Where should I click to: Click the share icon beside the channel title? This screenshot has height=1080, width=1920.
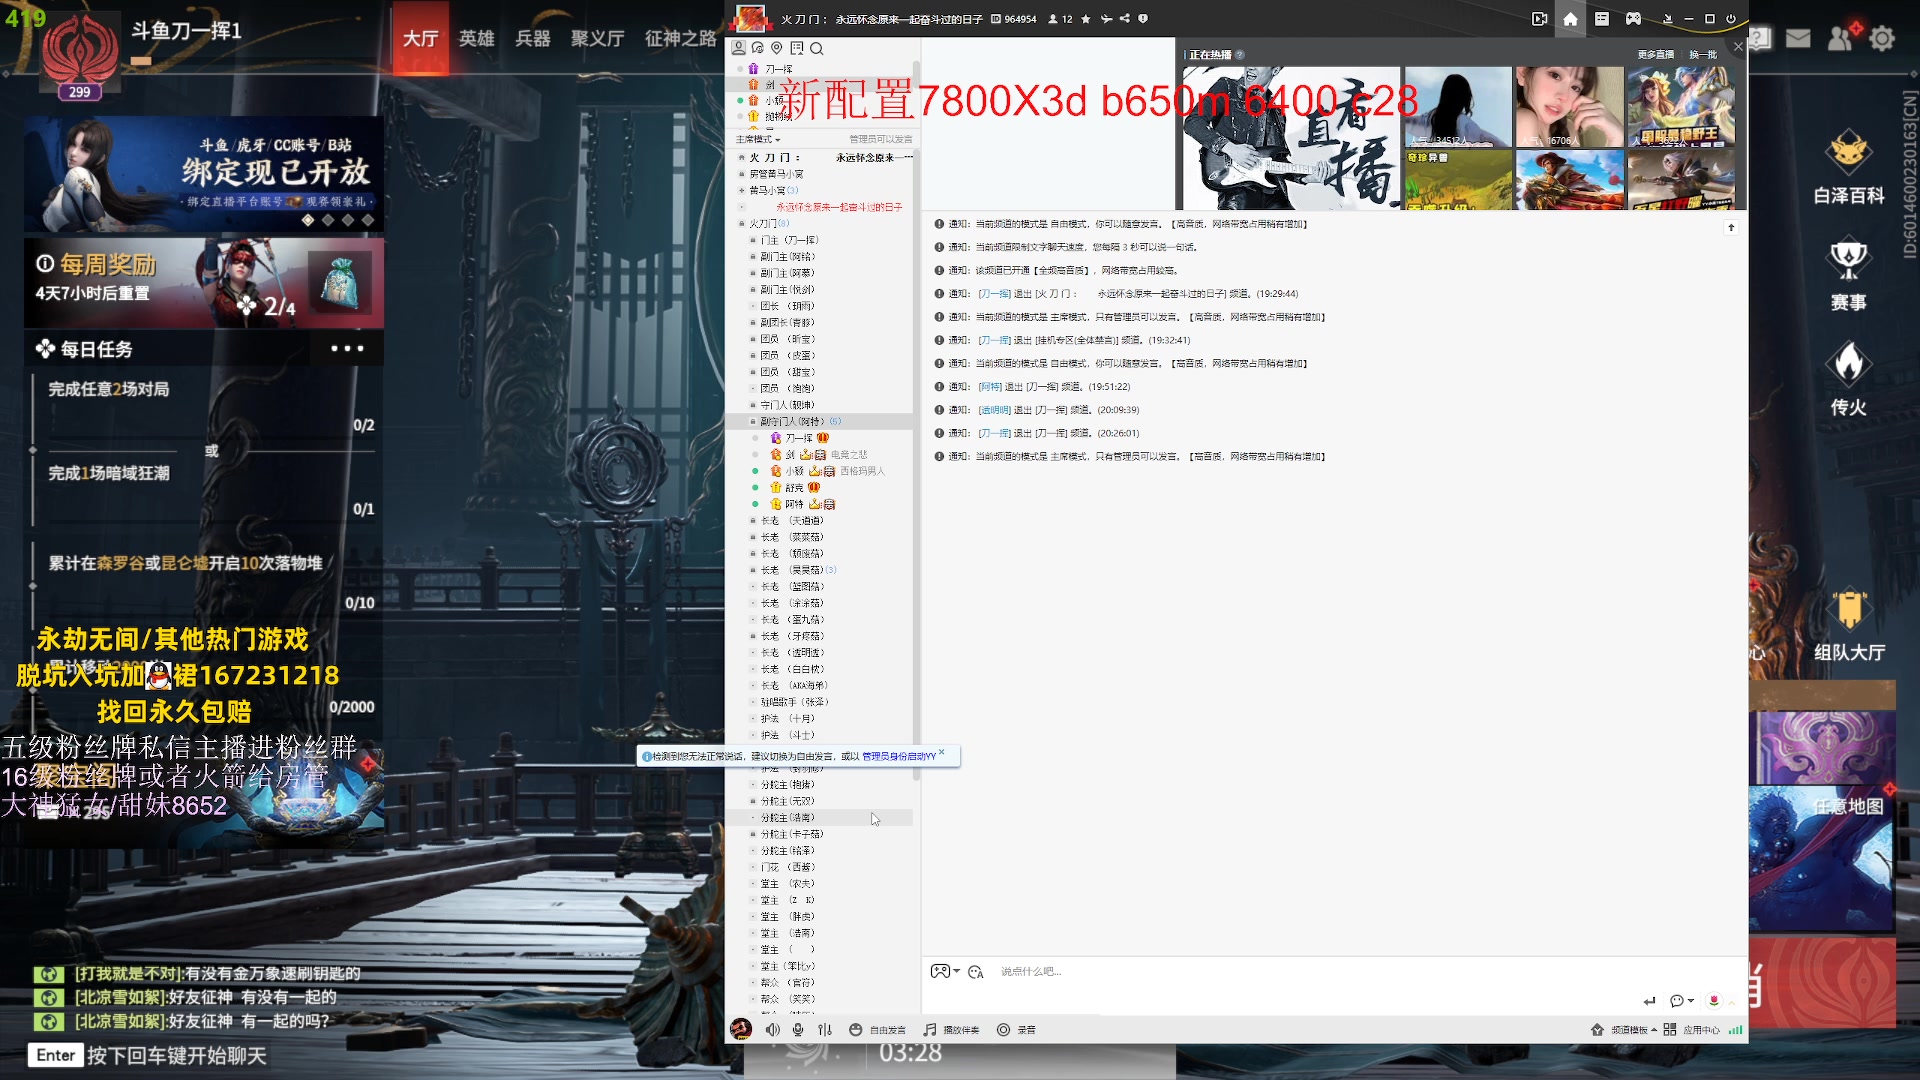coord(1125,19)
